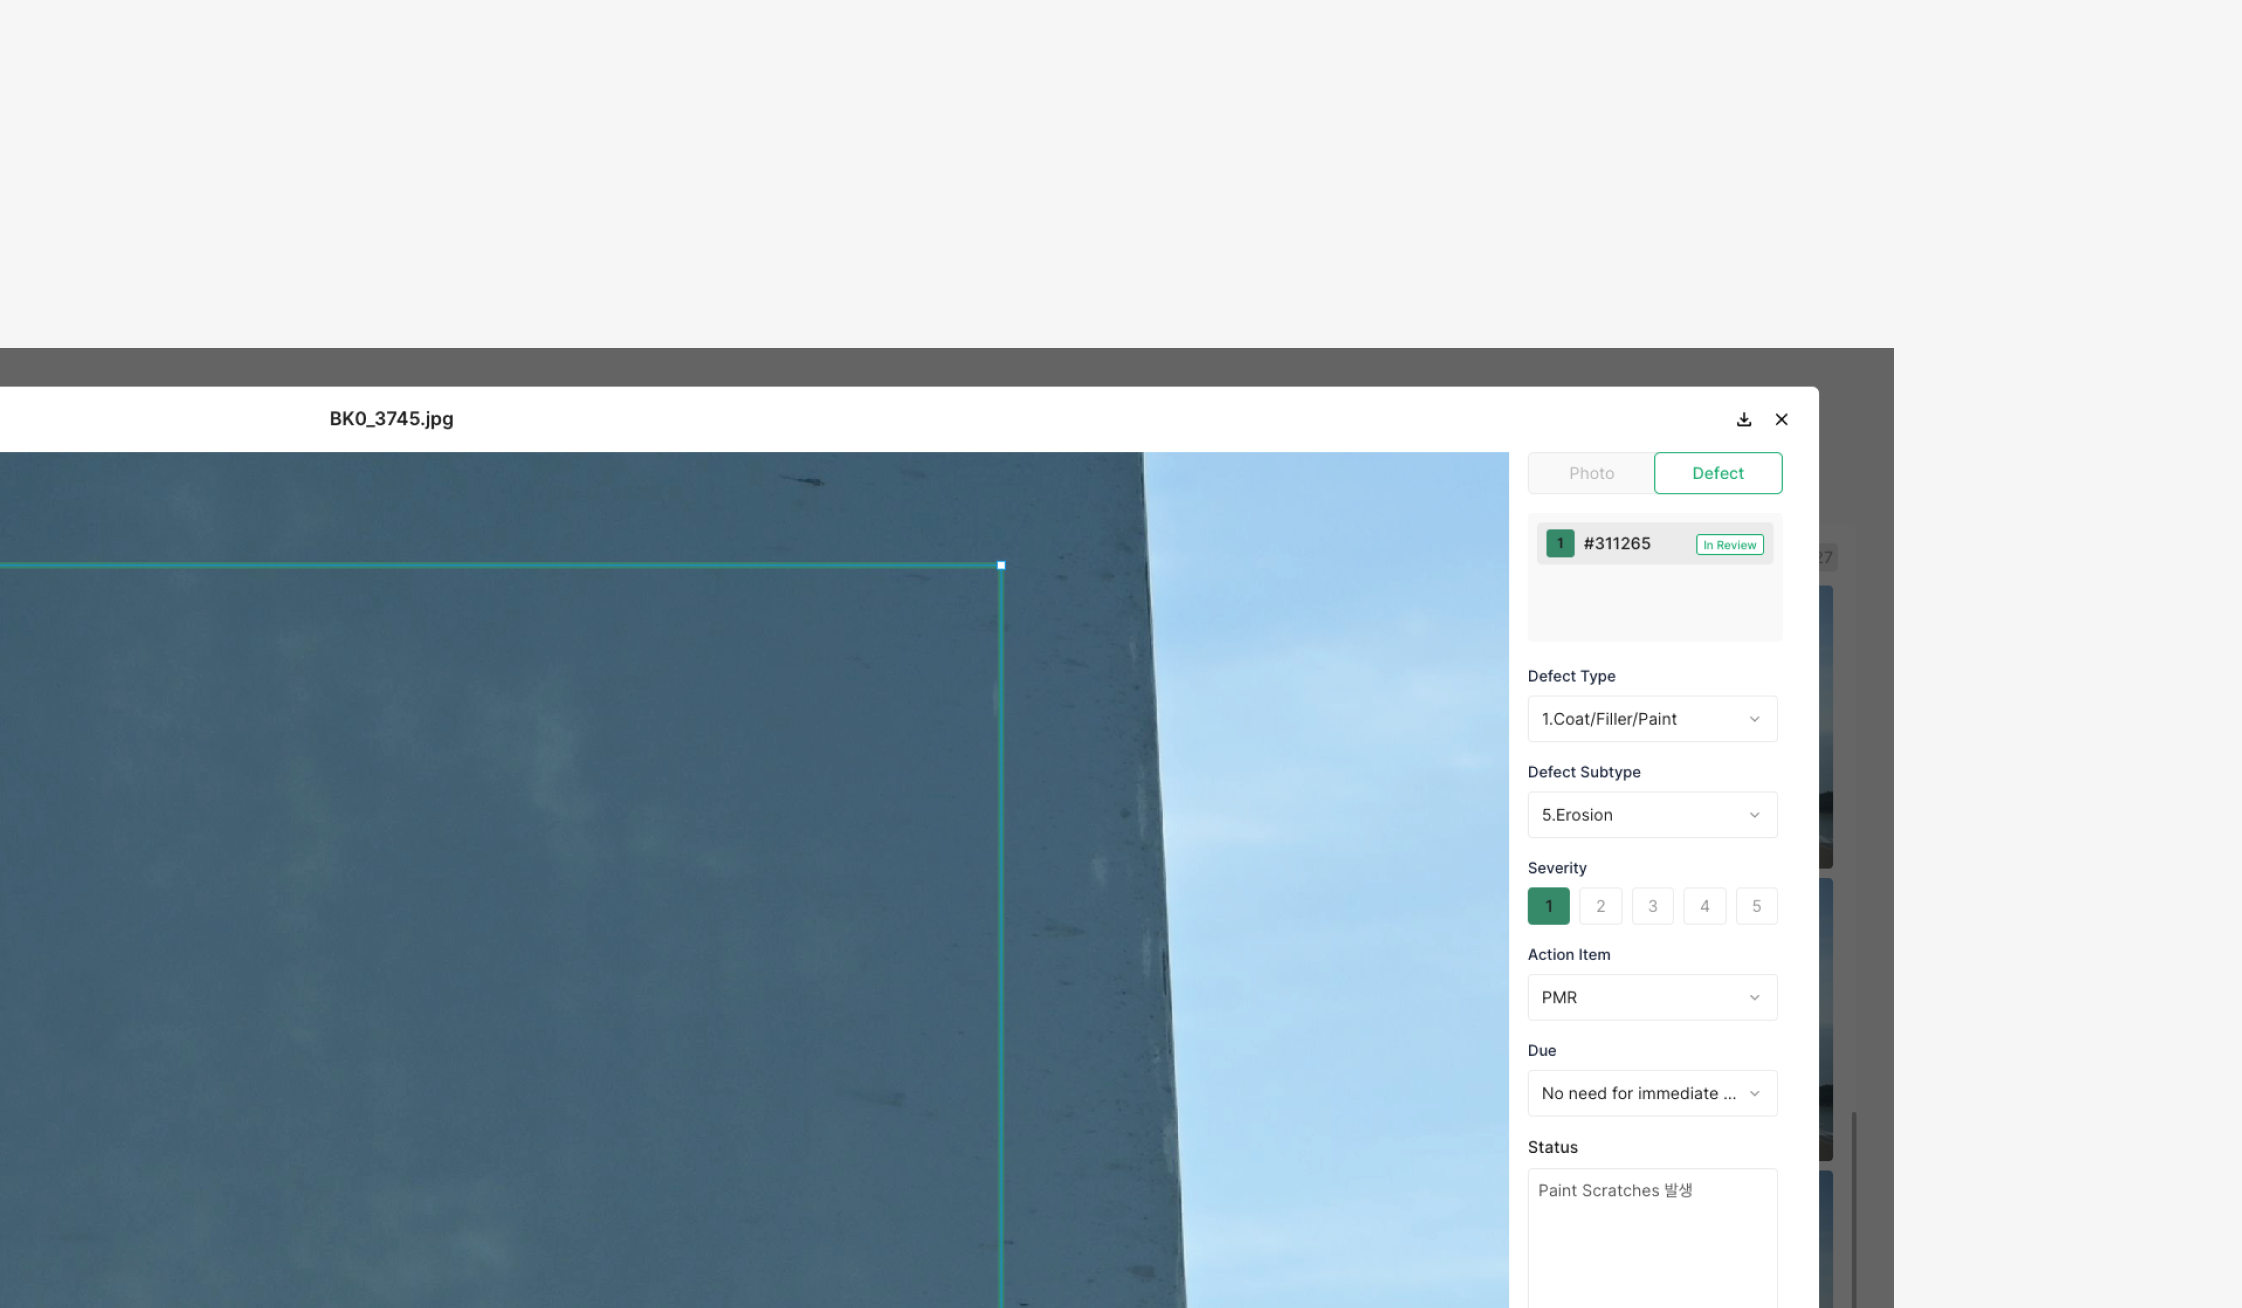This screenshot has width=2242, height=1308.
Task: Close the BK0_3745.jpg photo viewer
Action: coord(1781,420)
